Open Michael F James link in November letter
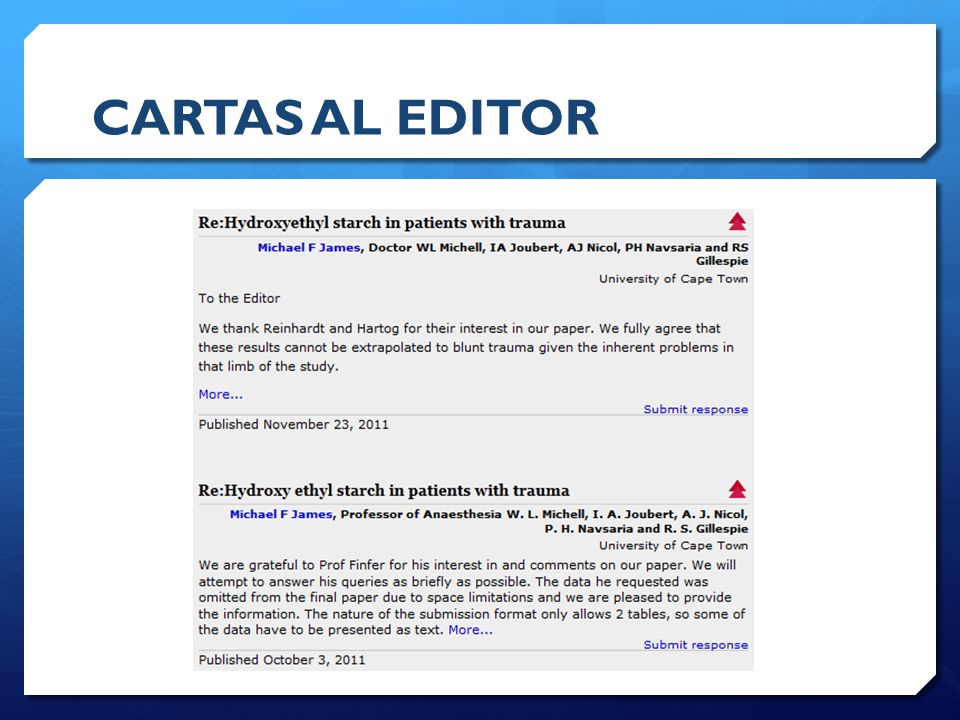 tap(309, 247)
